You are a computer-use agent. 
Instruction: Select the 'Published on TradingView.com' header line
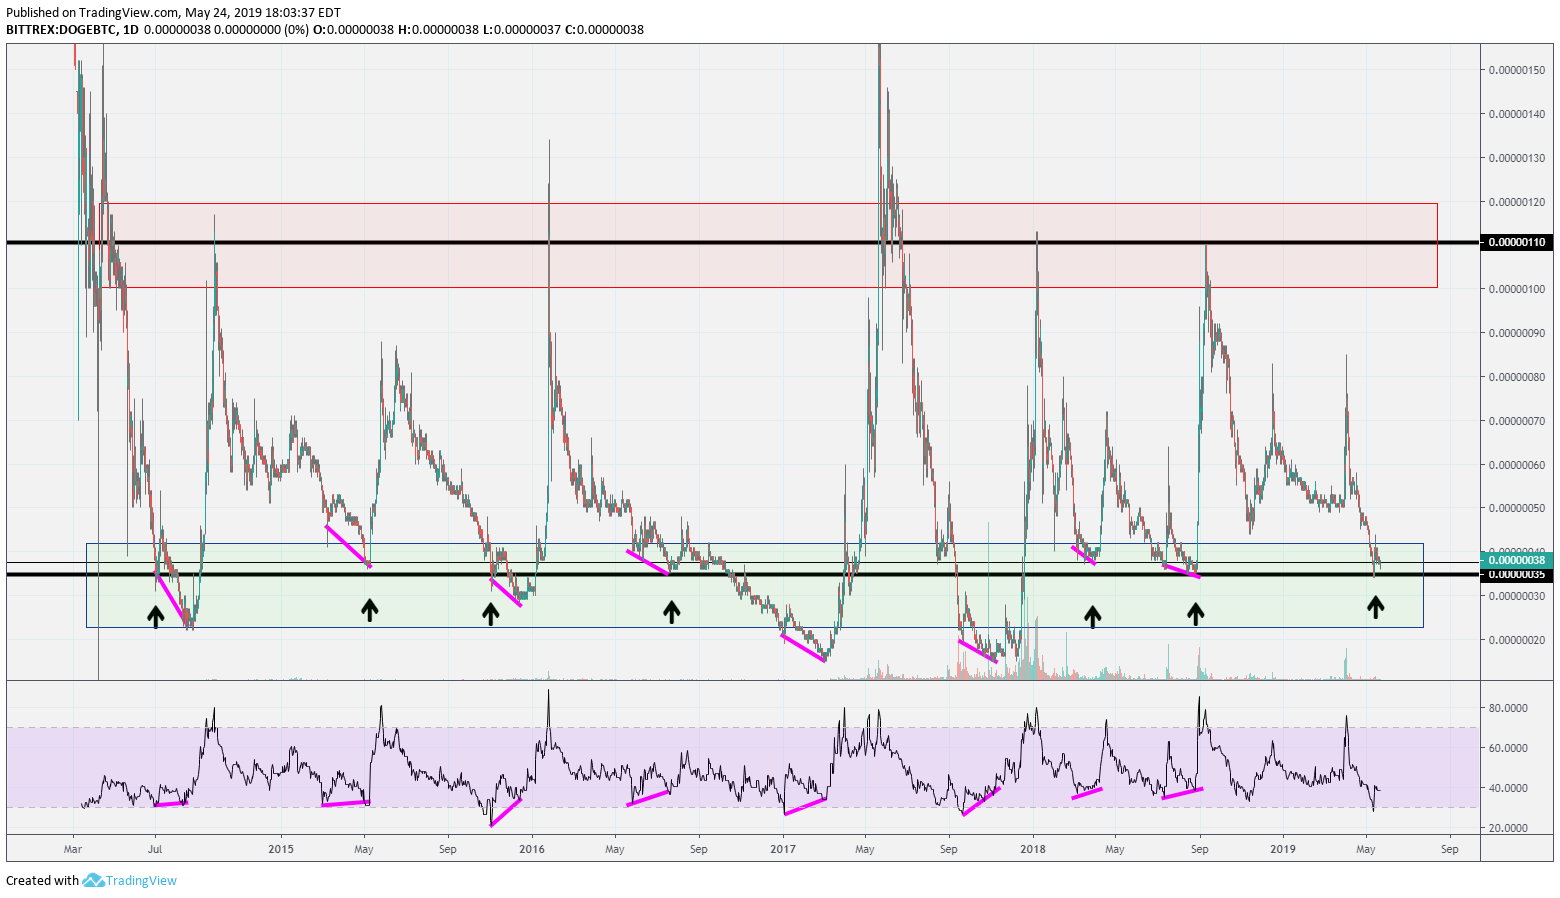[173, 13]
